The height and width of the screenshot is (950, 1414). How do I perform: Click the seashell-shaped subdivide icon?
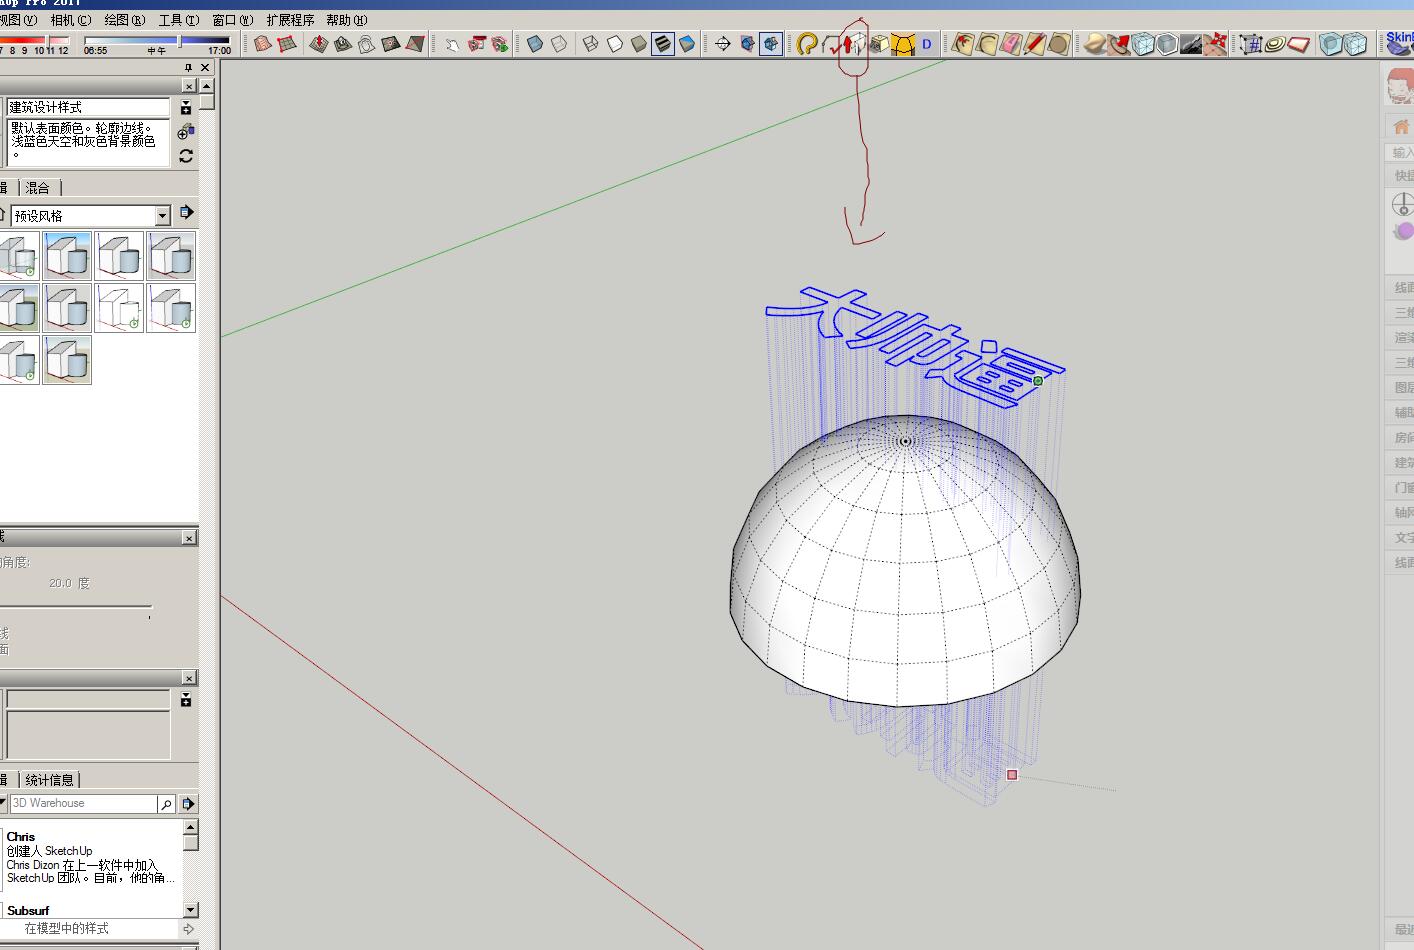click(1095, 44)
